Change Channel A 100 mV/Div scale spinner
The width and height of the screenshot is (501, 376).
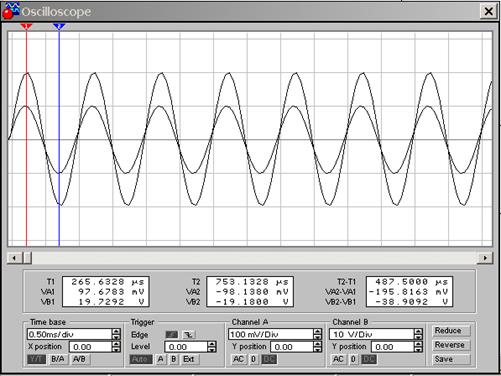point(318,334)
